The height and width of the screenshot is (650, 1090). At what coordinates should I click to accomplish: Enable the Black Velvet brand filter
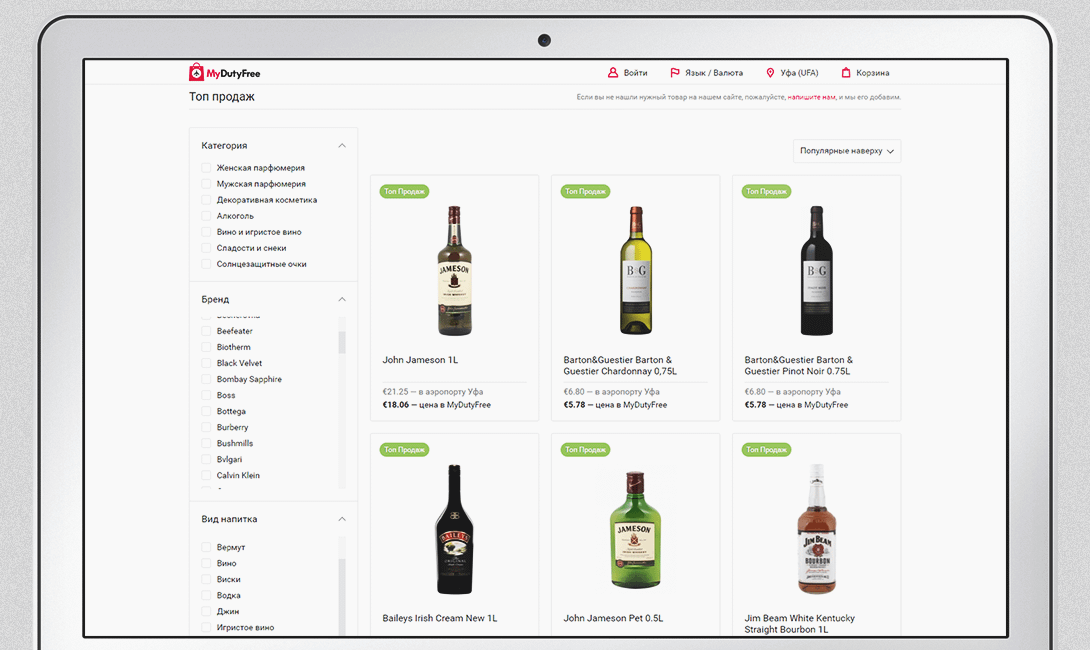pyautogui.click(x=206, y=363)
